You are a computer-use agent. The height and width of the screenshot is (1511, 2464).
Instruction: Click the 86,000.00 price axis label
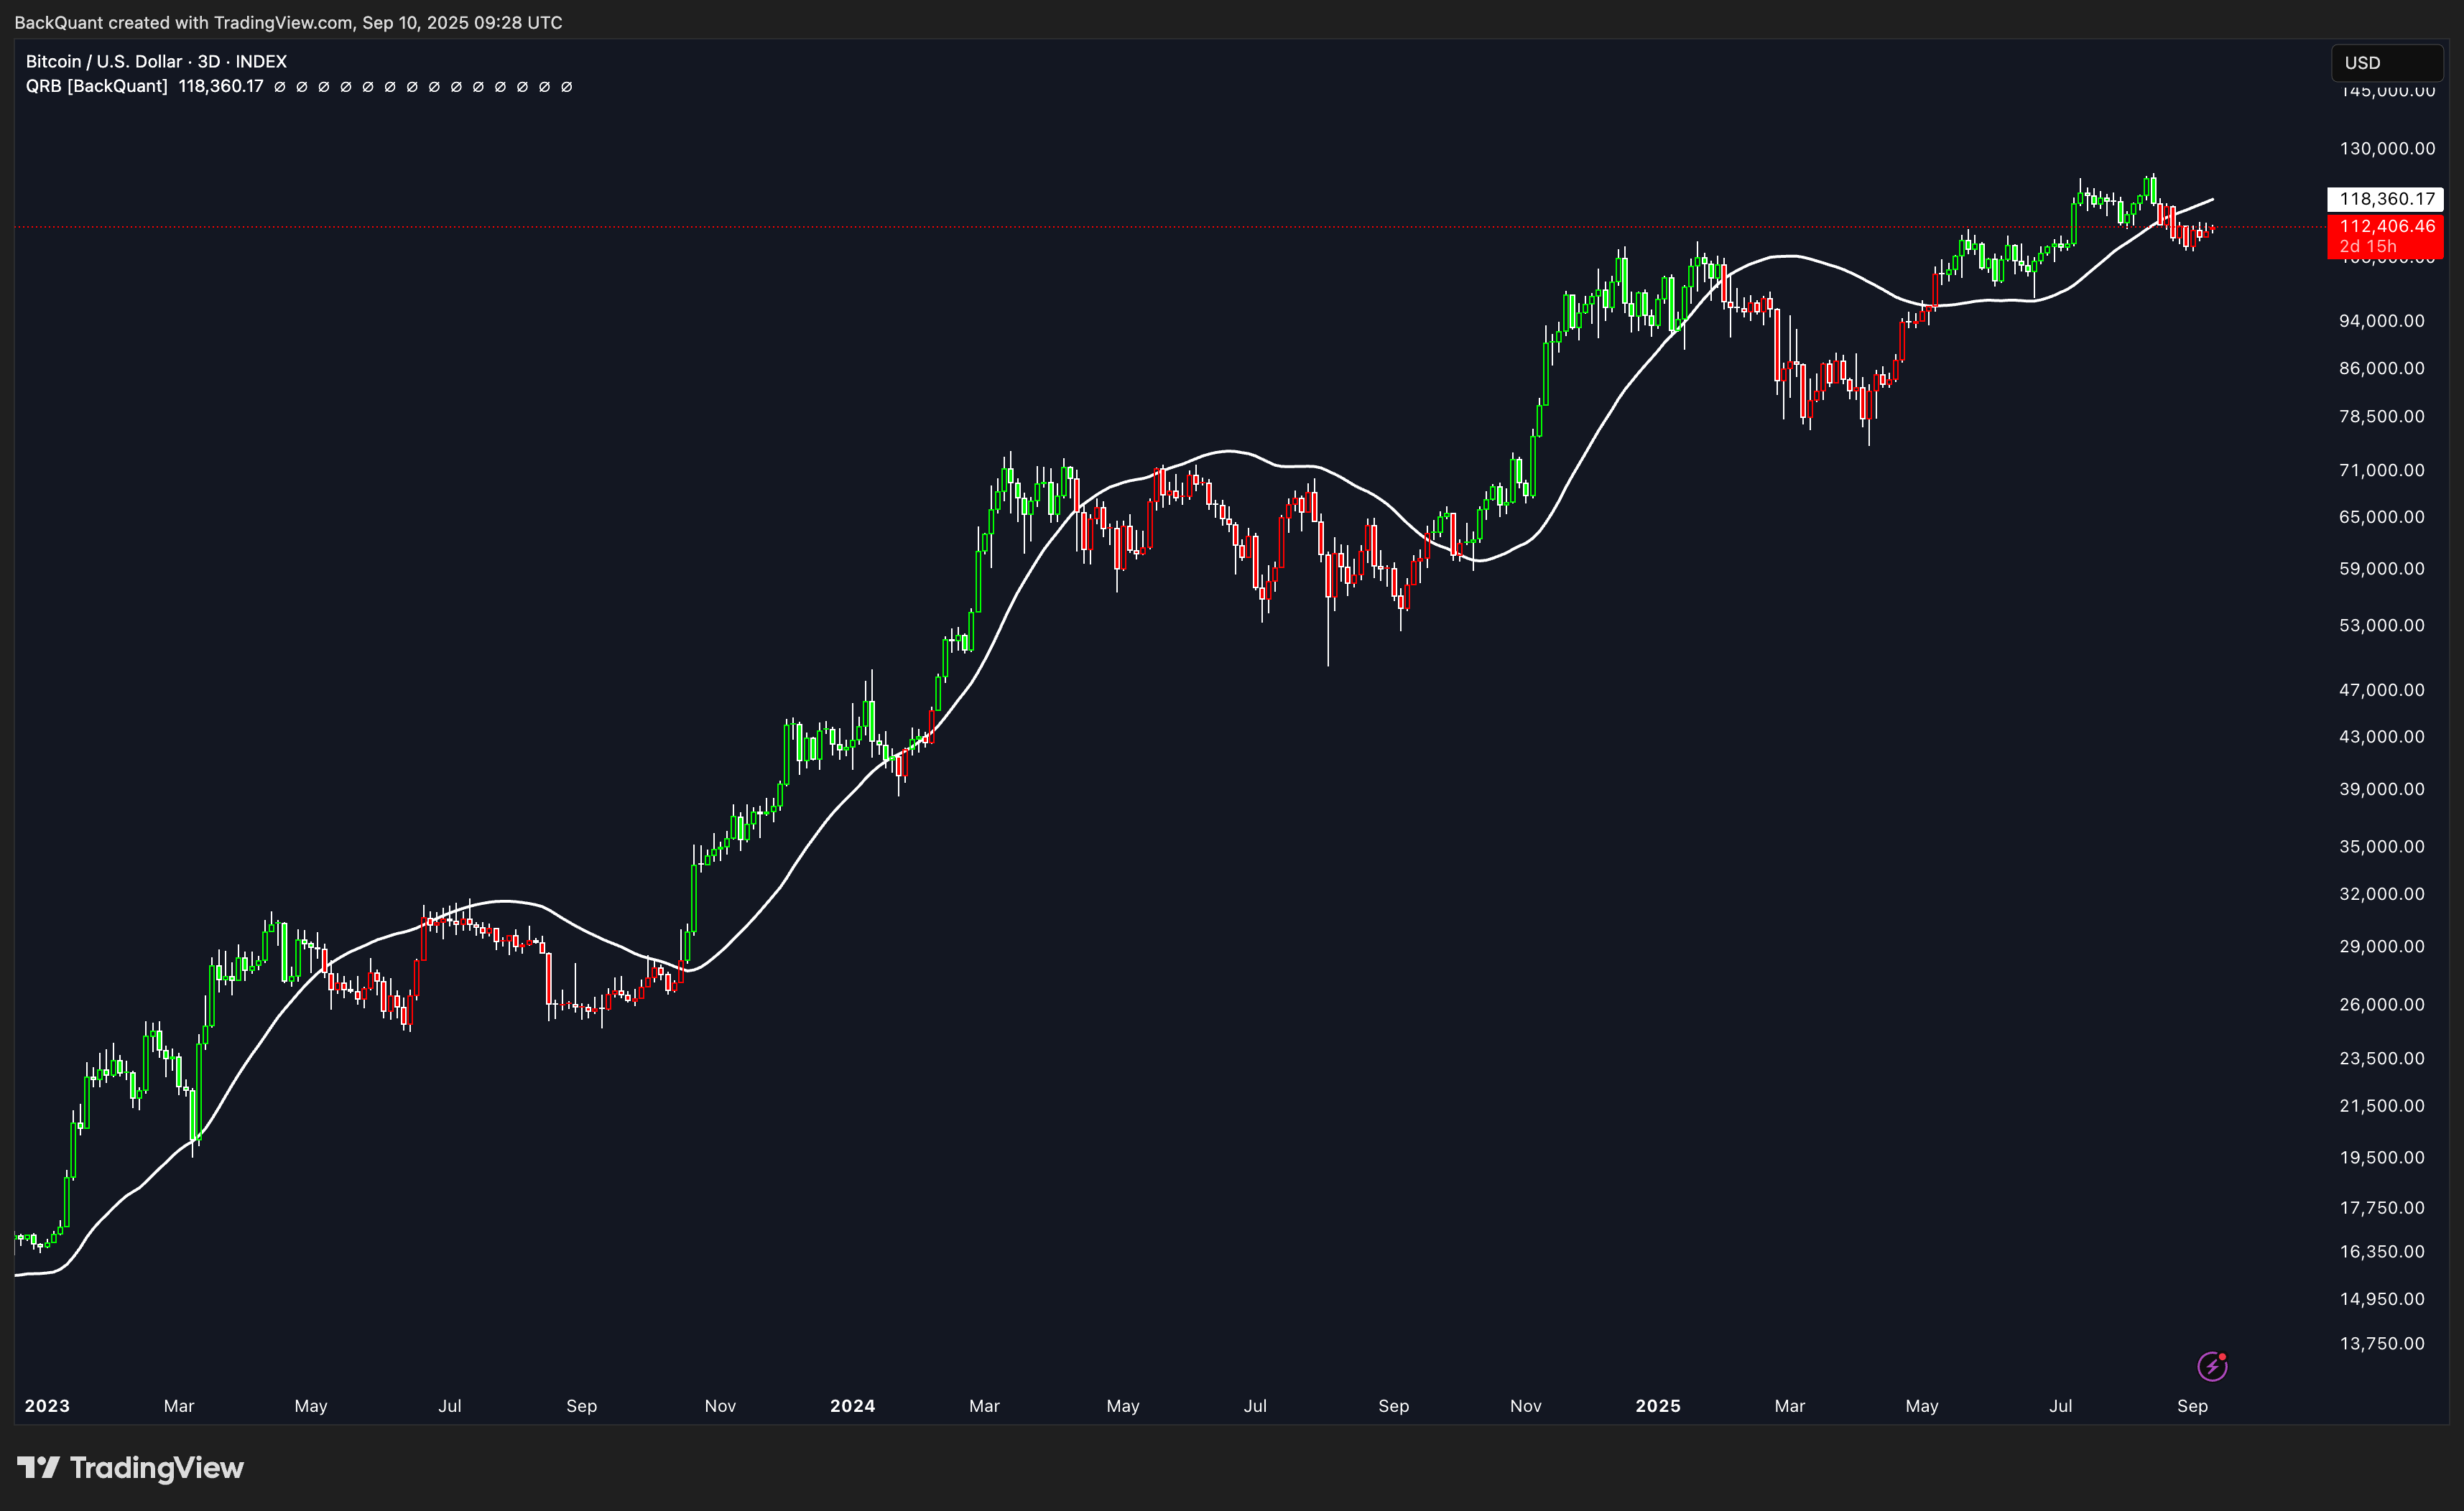tap(2381, 369)
